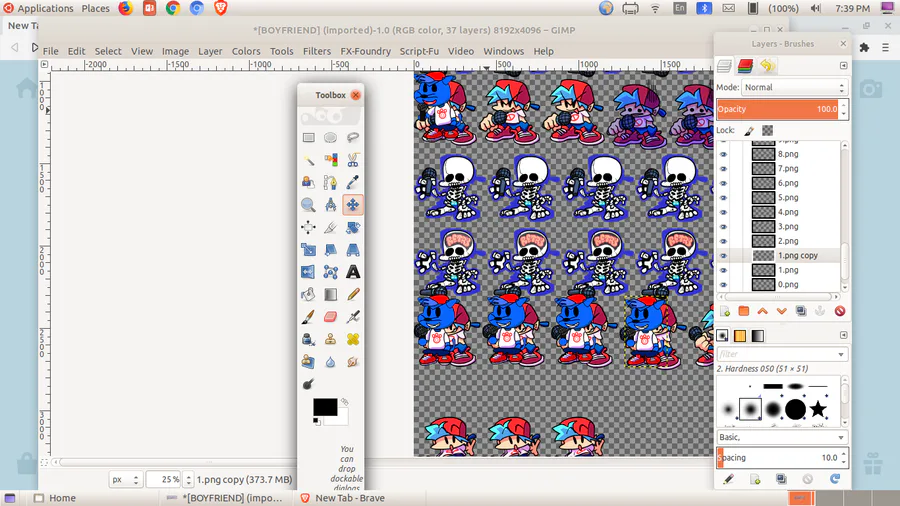Hide the 3.png layer
The width and height of the screenshot is (900, 506).
723,227
